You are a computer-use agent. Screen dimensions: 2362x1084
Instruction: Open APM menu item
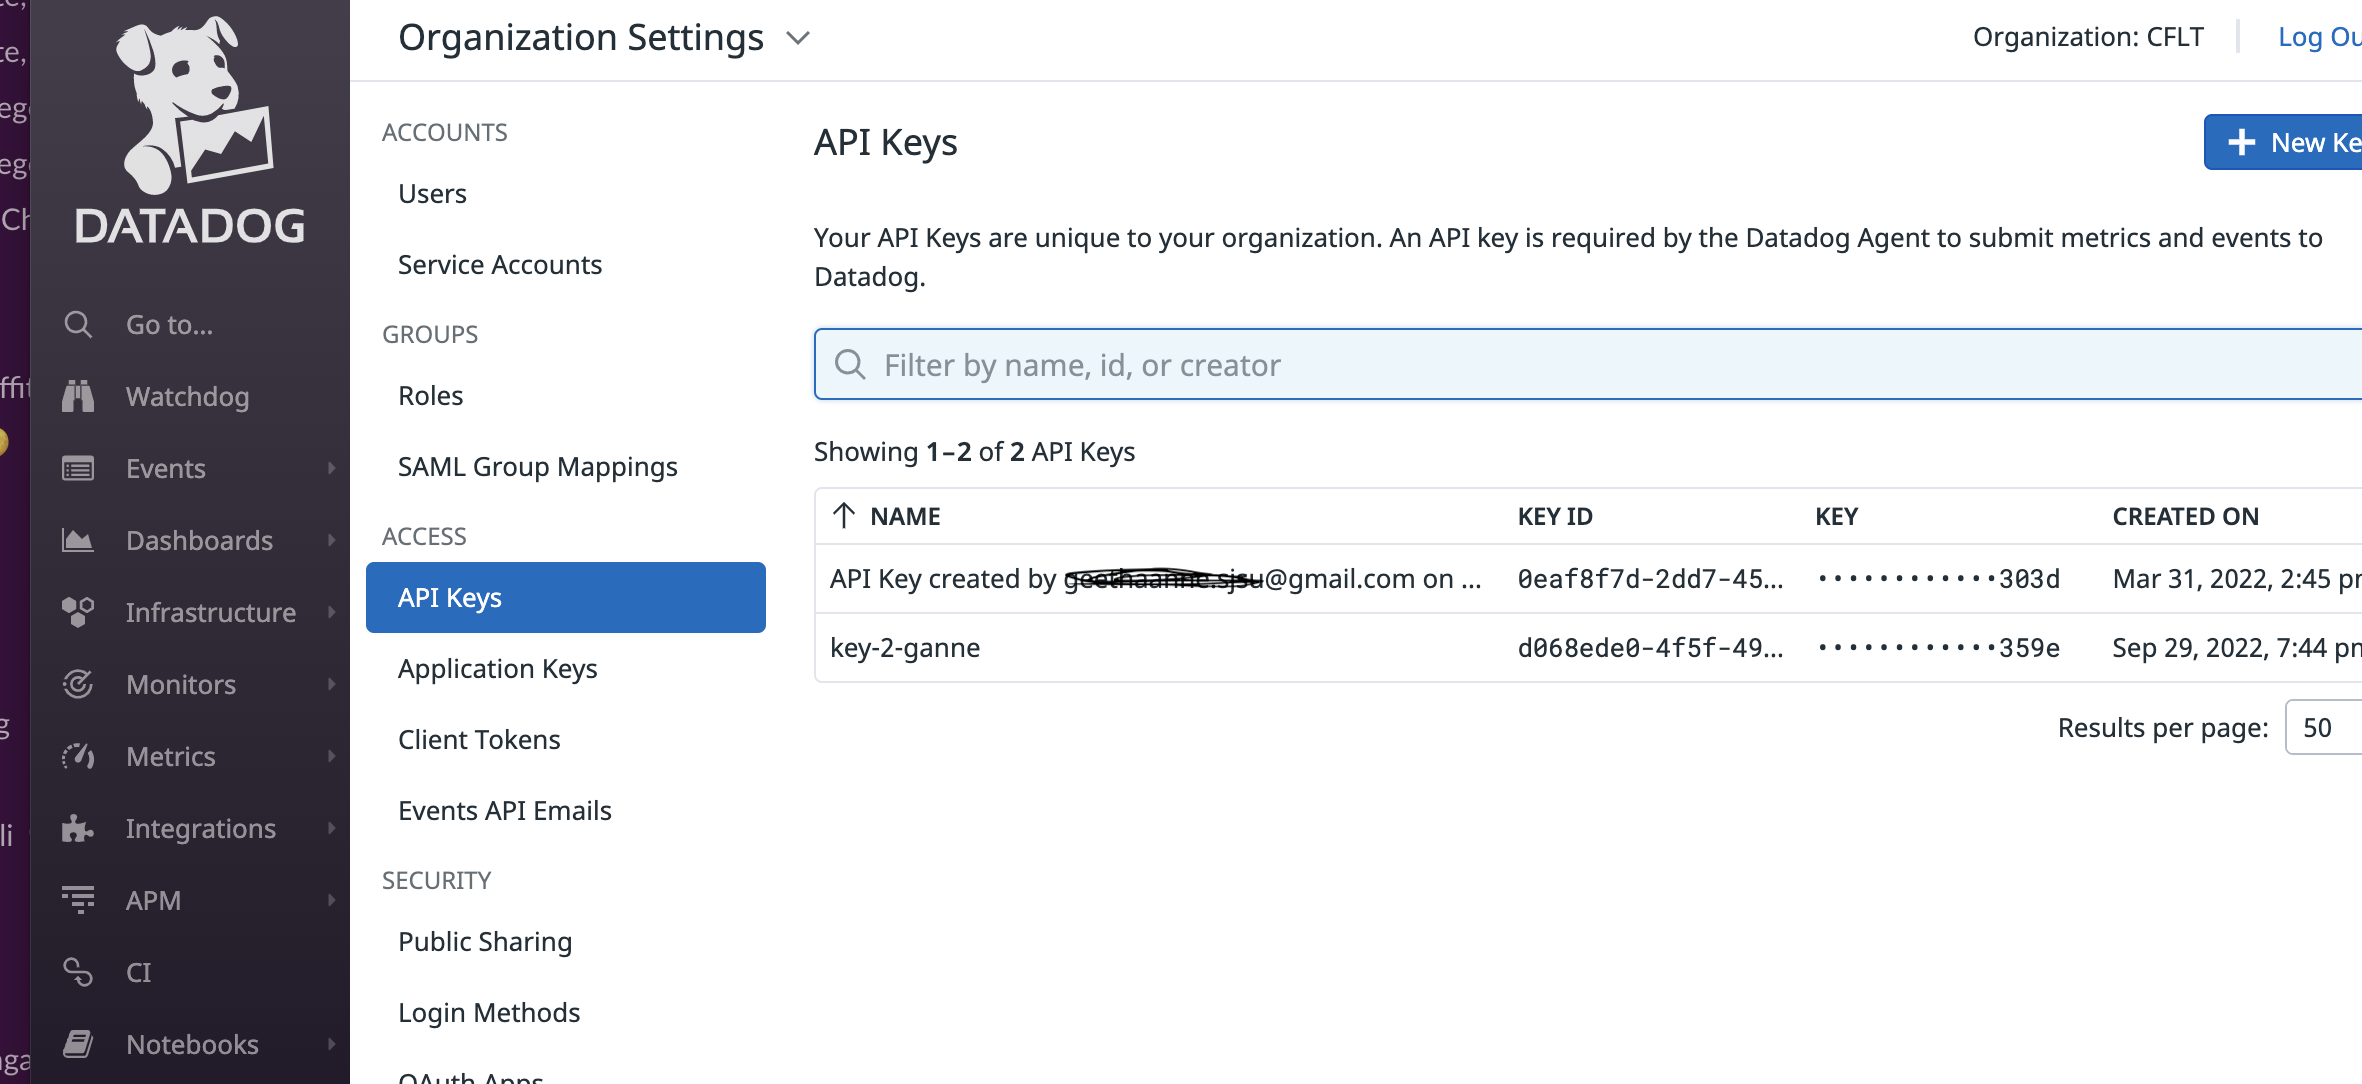click(x=153, y=900)
